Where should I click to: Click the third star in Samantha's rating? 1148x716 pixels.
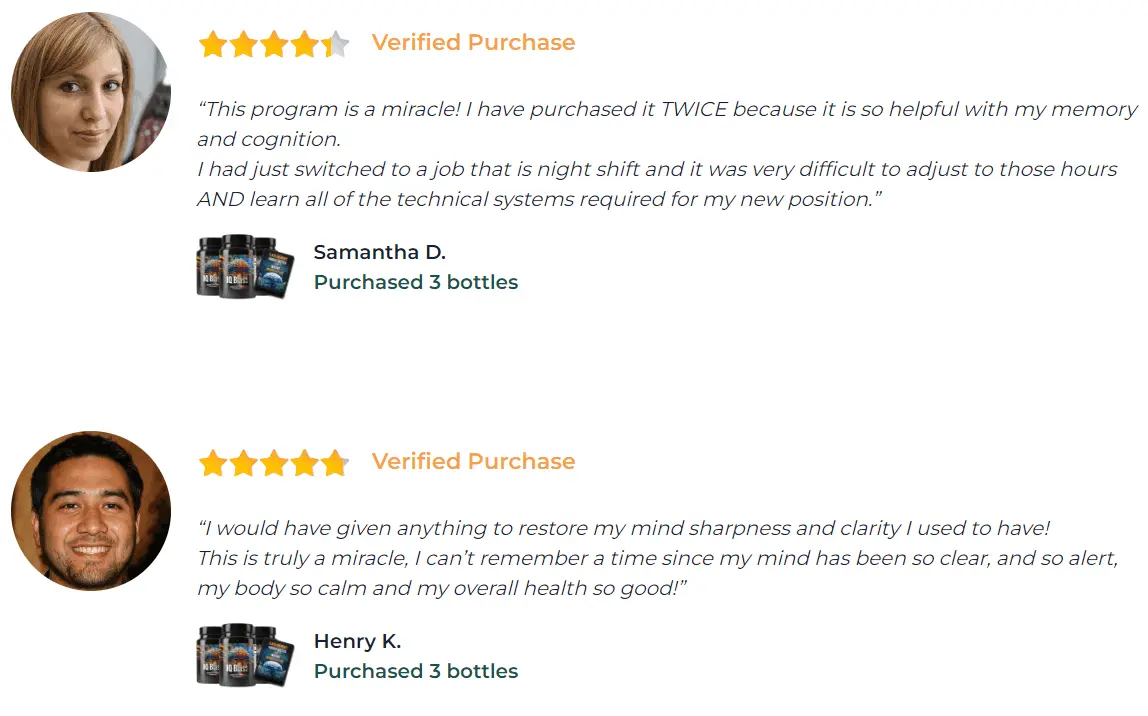(274, 44)
